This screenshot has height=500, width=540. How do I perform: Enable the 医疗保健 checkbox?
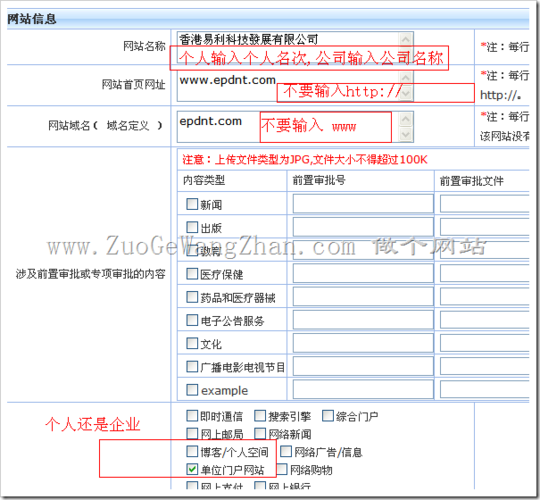(192, 274)
